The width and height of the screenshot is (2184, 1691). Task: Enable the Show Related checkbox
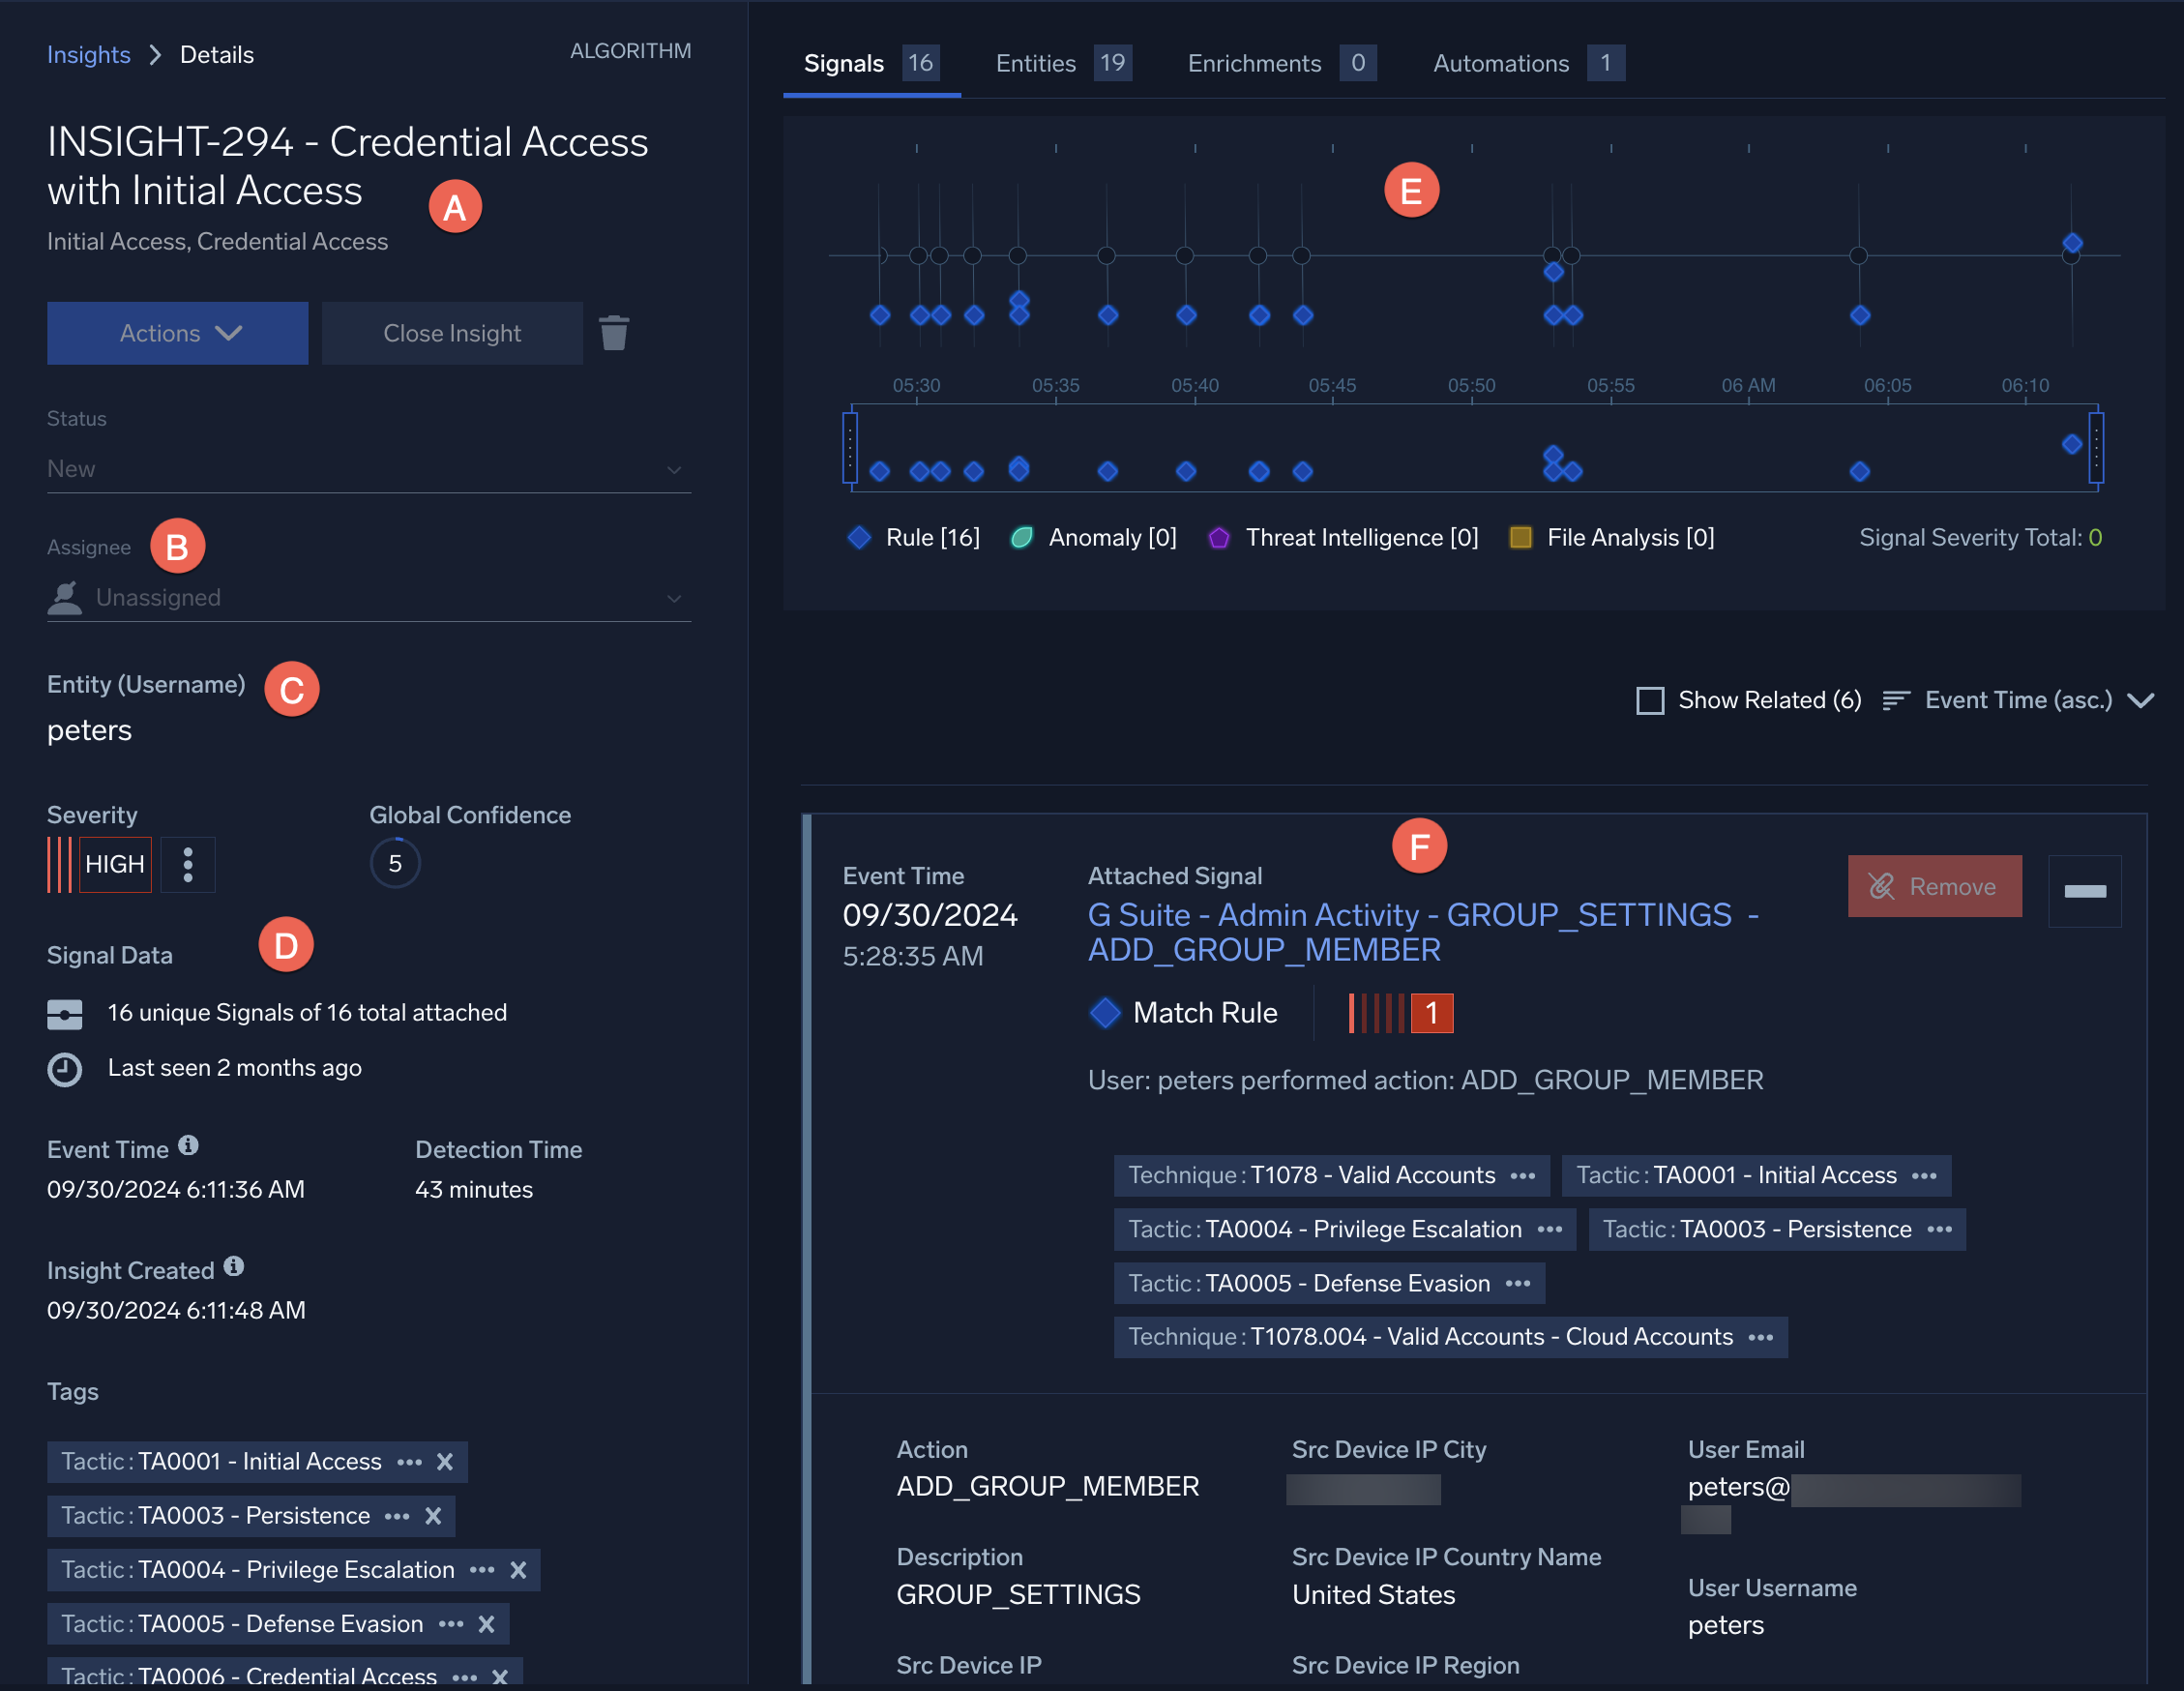(x=1650, y=700)
